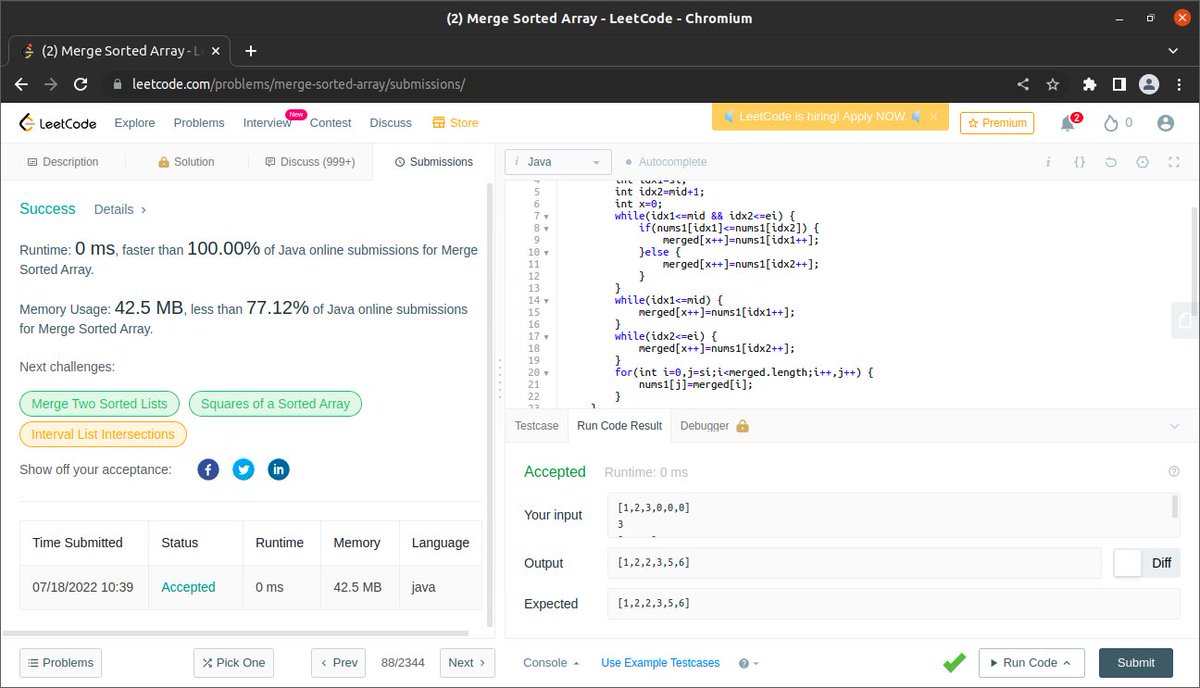Image resolution: width=1200 pixels, height=688 pixels.
Task: Open the clipboard icon at editor edge
Action: click(1186, 321)
